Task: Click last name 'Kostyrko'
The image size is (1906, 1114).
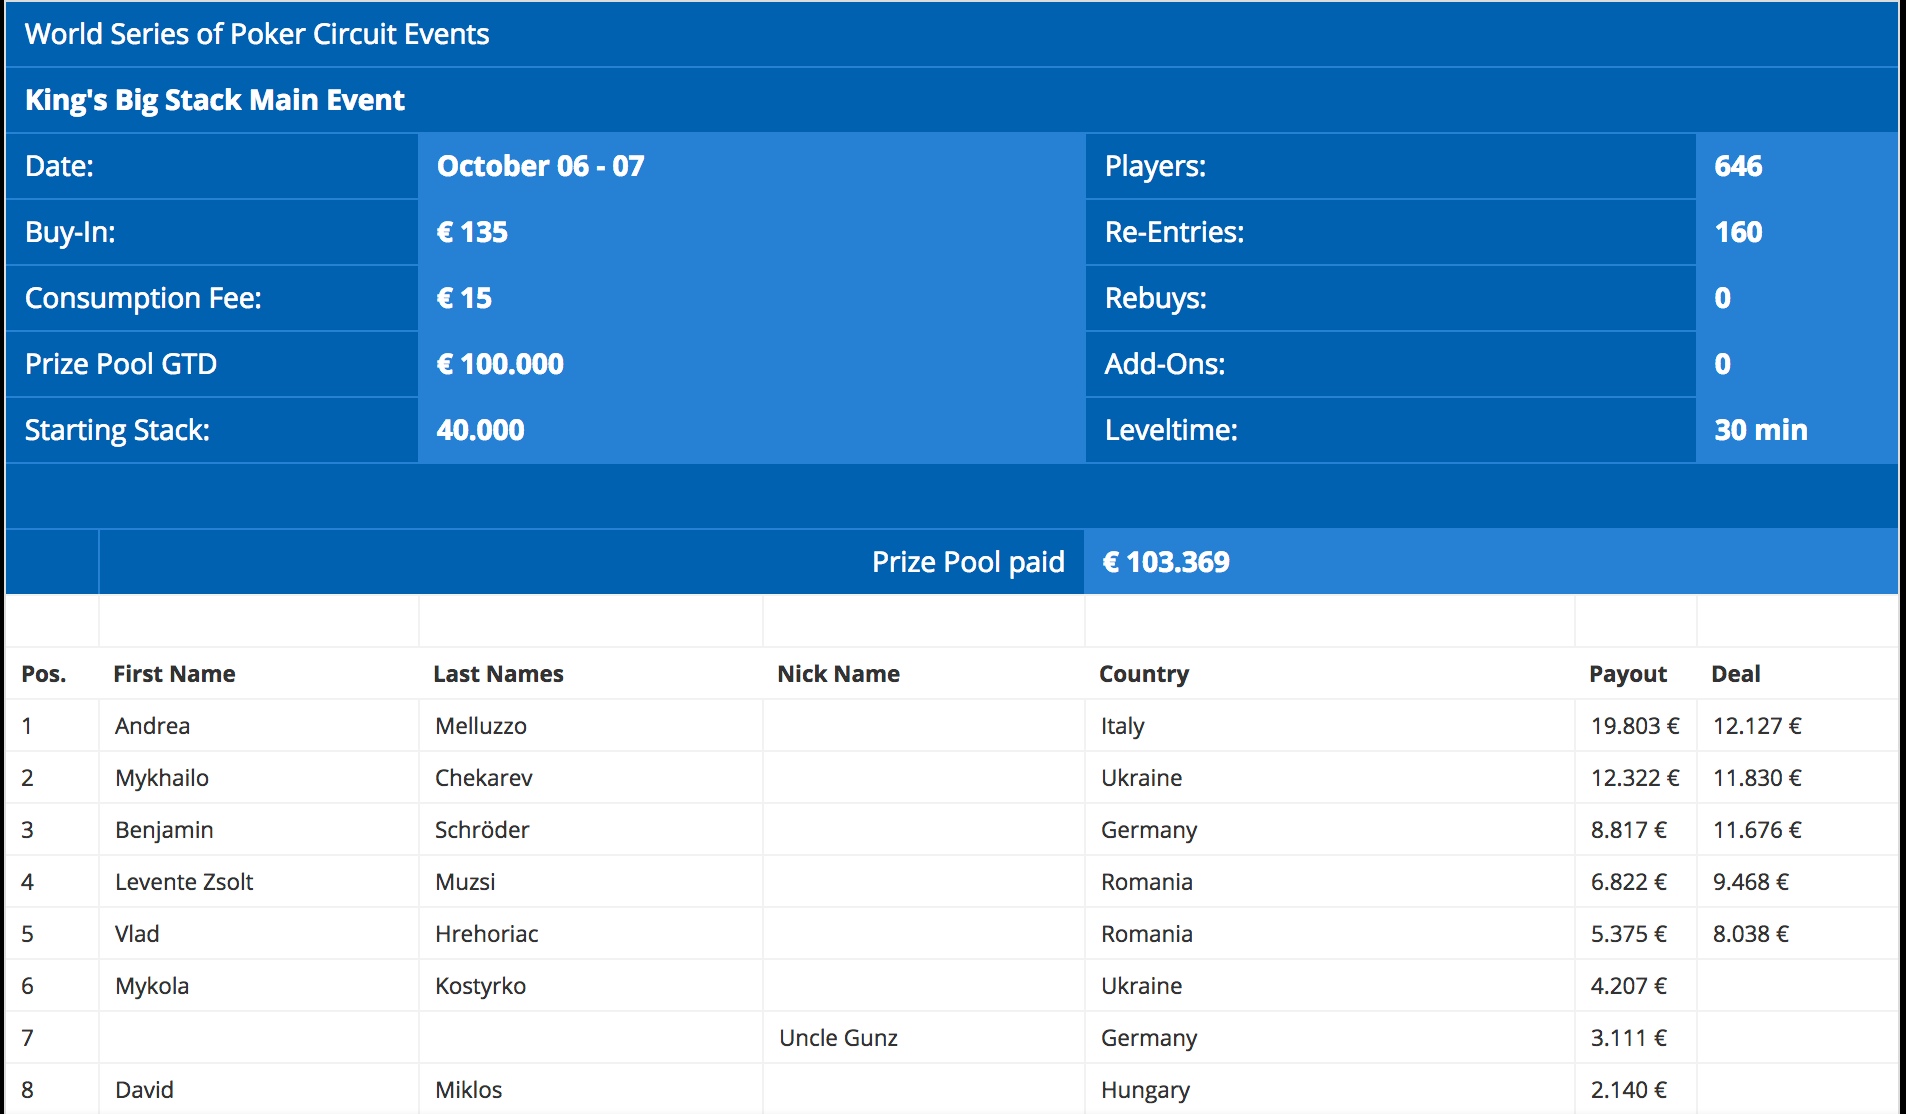Action: click(x=480, y=986)
